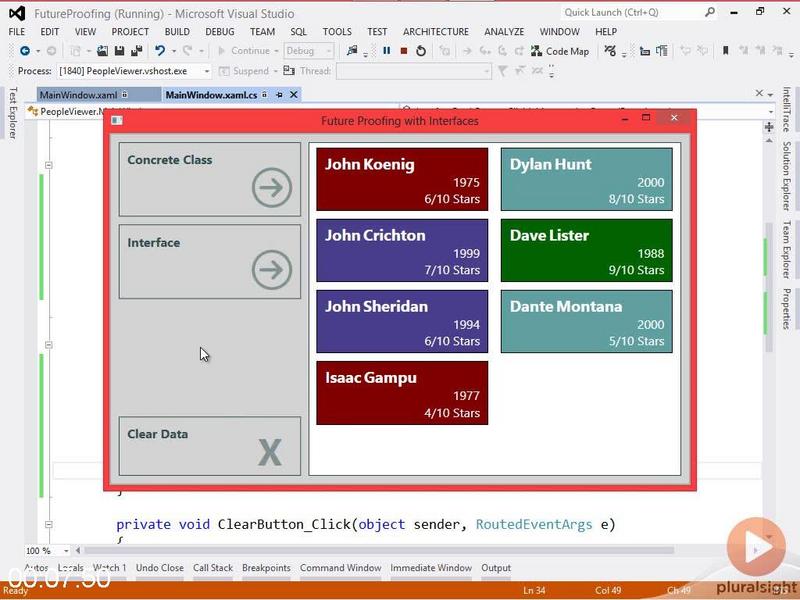Select the Dylan Hunt teal card
Screen dimensions: 800x600
point(587,179)
